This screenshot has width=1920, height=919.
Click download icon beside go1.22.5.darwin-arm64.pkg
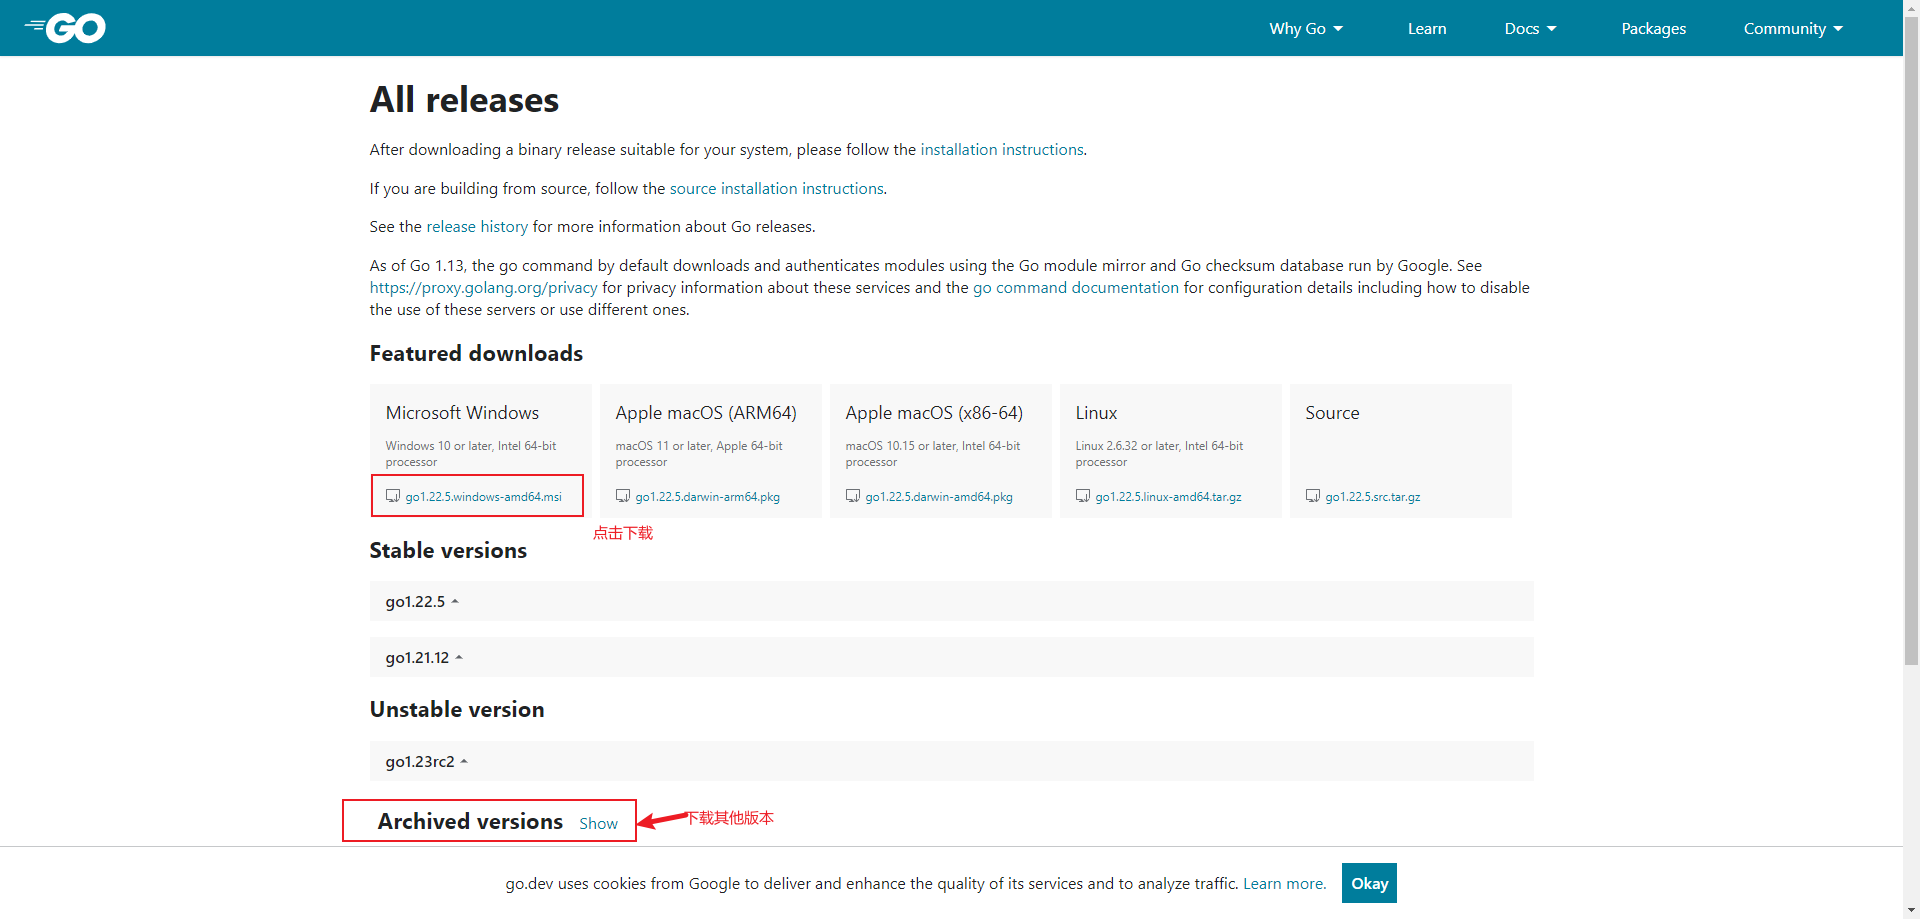tap(623, 496)
